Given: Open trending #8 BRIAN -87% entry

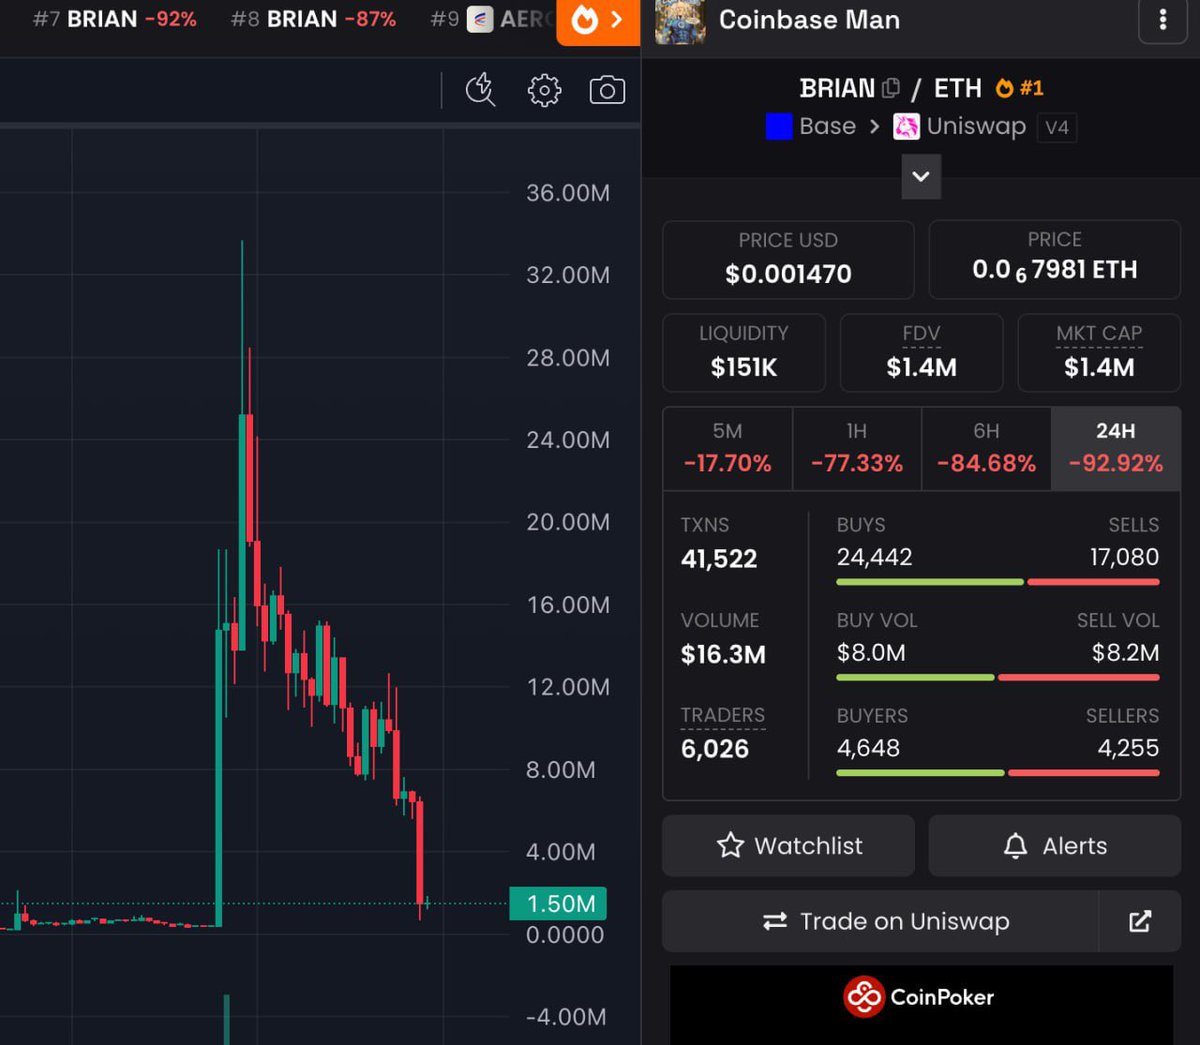Looking at the screenshot, I should [313, 19].
